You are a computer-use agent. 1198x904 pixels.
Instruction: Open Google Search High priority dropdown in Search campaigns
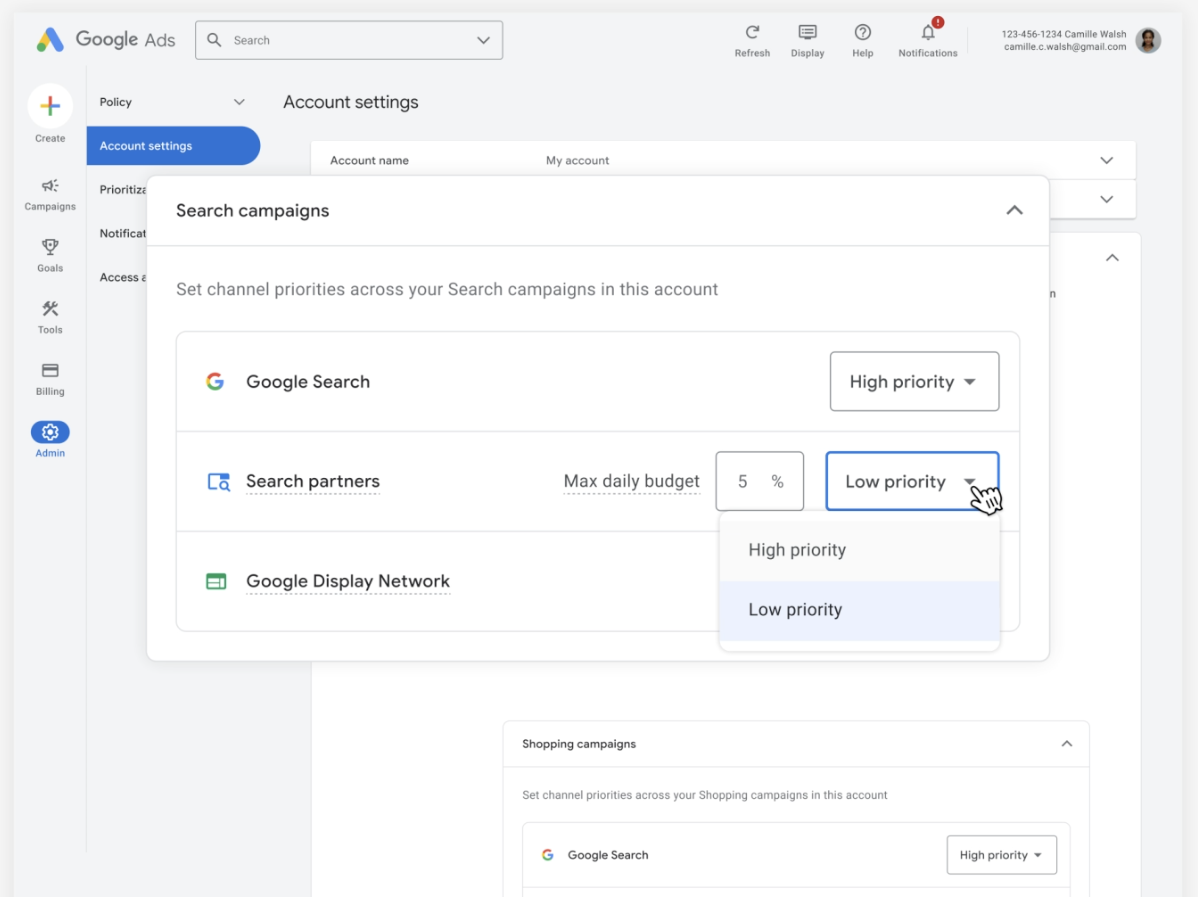coord(915,381)
